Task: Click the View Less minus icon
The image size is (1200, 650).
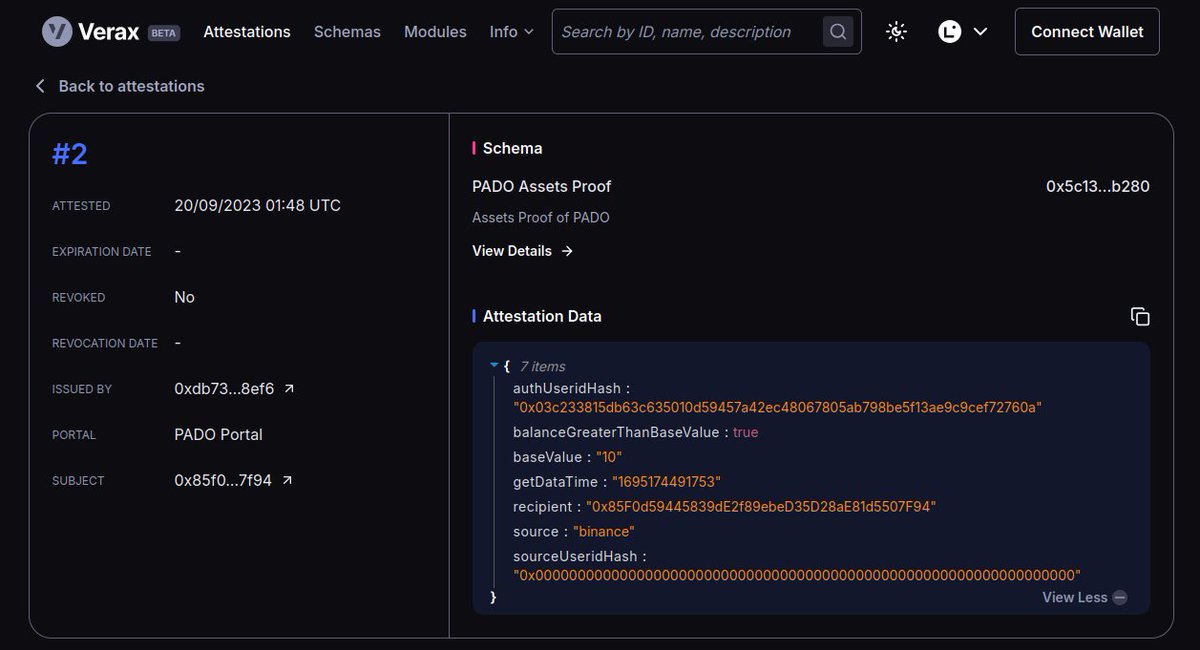Action: tap(1120, 597)
